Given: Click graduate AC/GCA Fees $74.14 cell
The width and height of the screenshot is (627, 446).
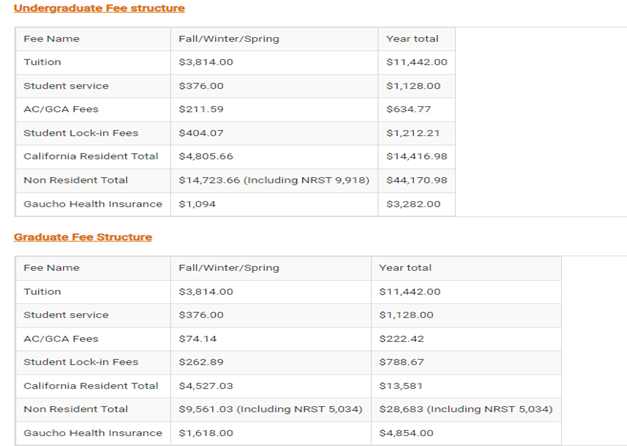Looking at the screenshot, I should coord(271,339).
